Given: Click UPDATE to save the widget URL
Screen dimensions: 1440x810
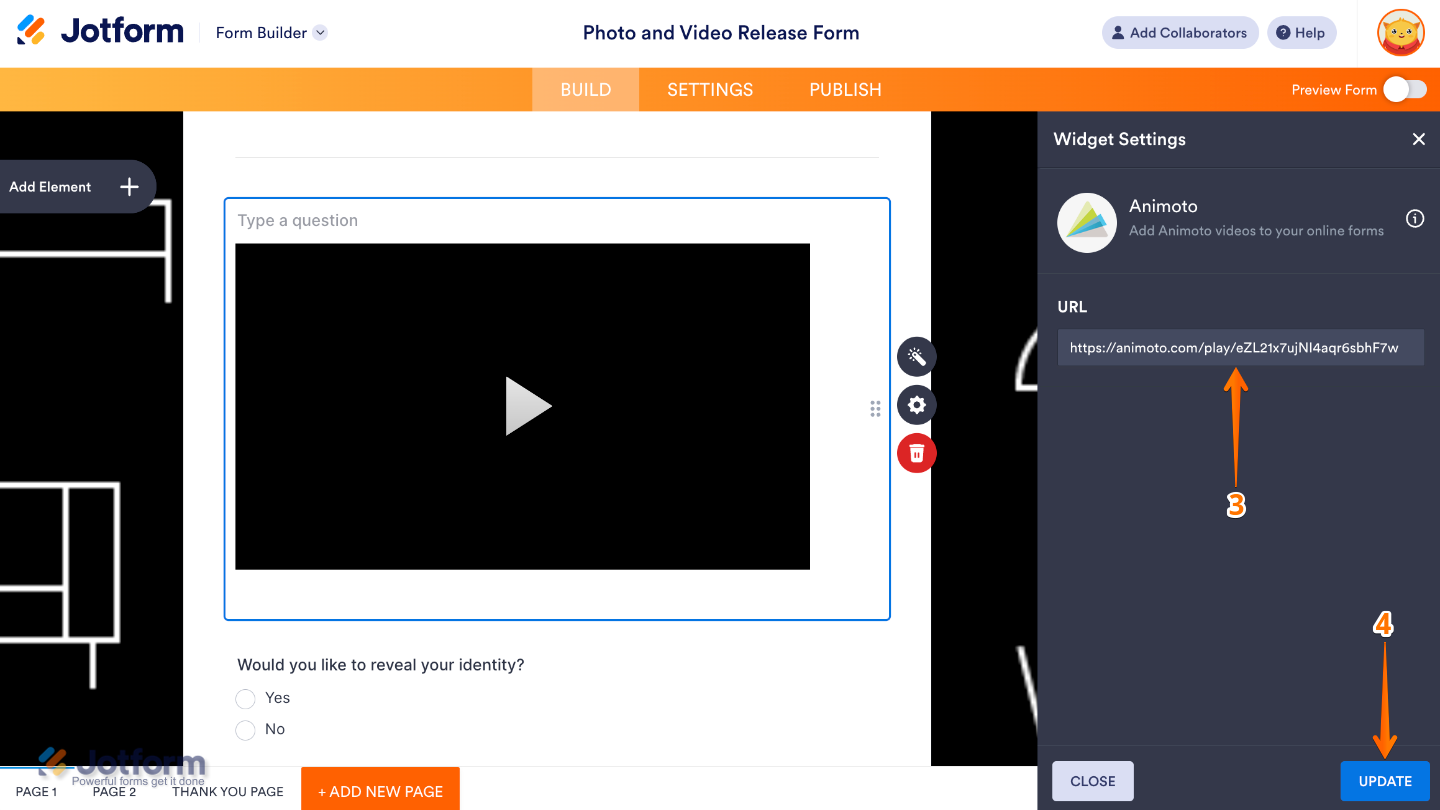Looking at the screenshot, I should [x=1385, y=781].
